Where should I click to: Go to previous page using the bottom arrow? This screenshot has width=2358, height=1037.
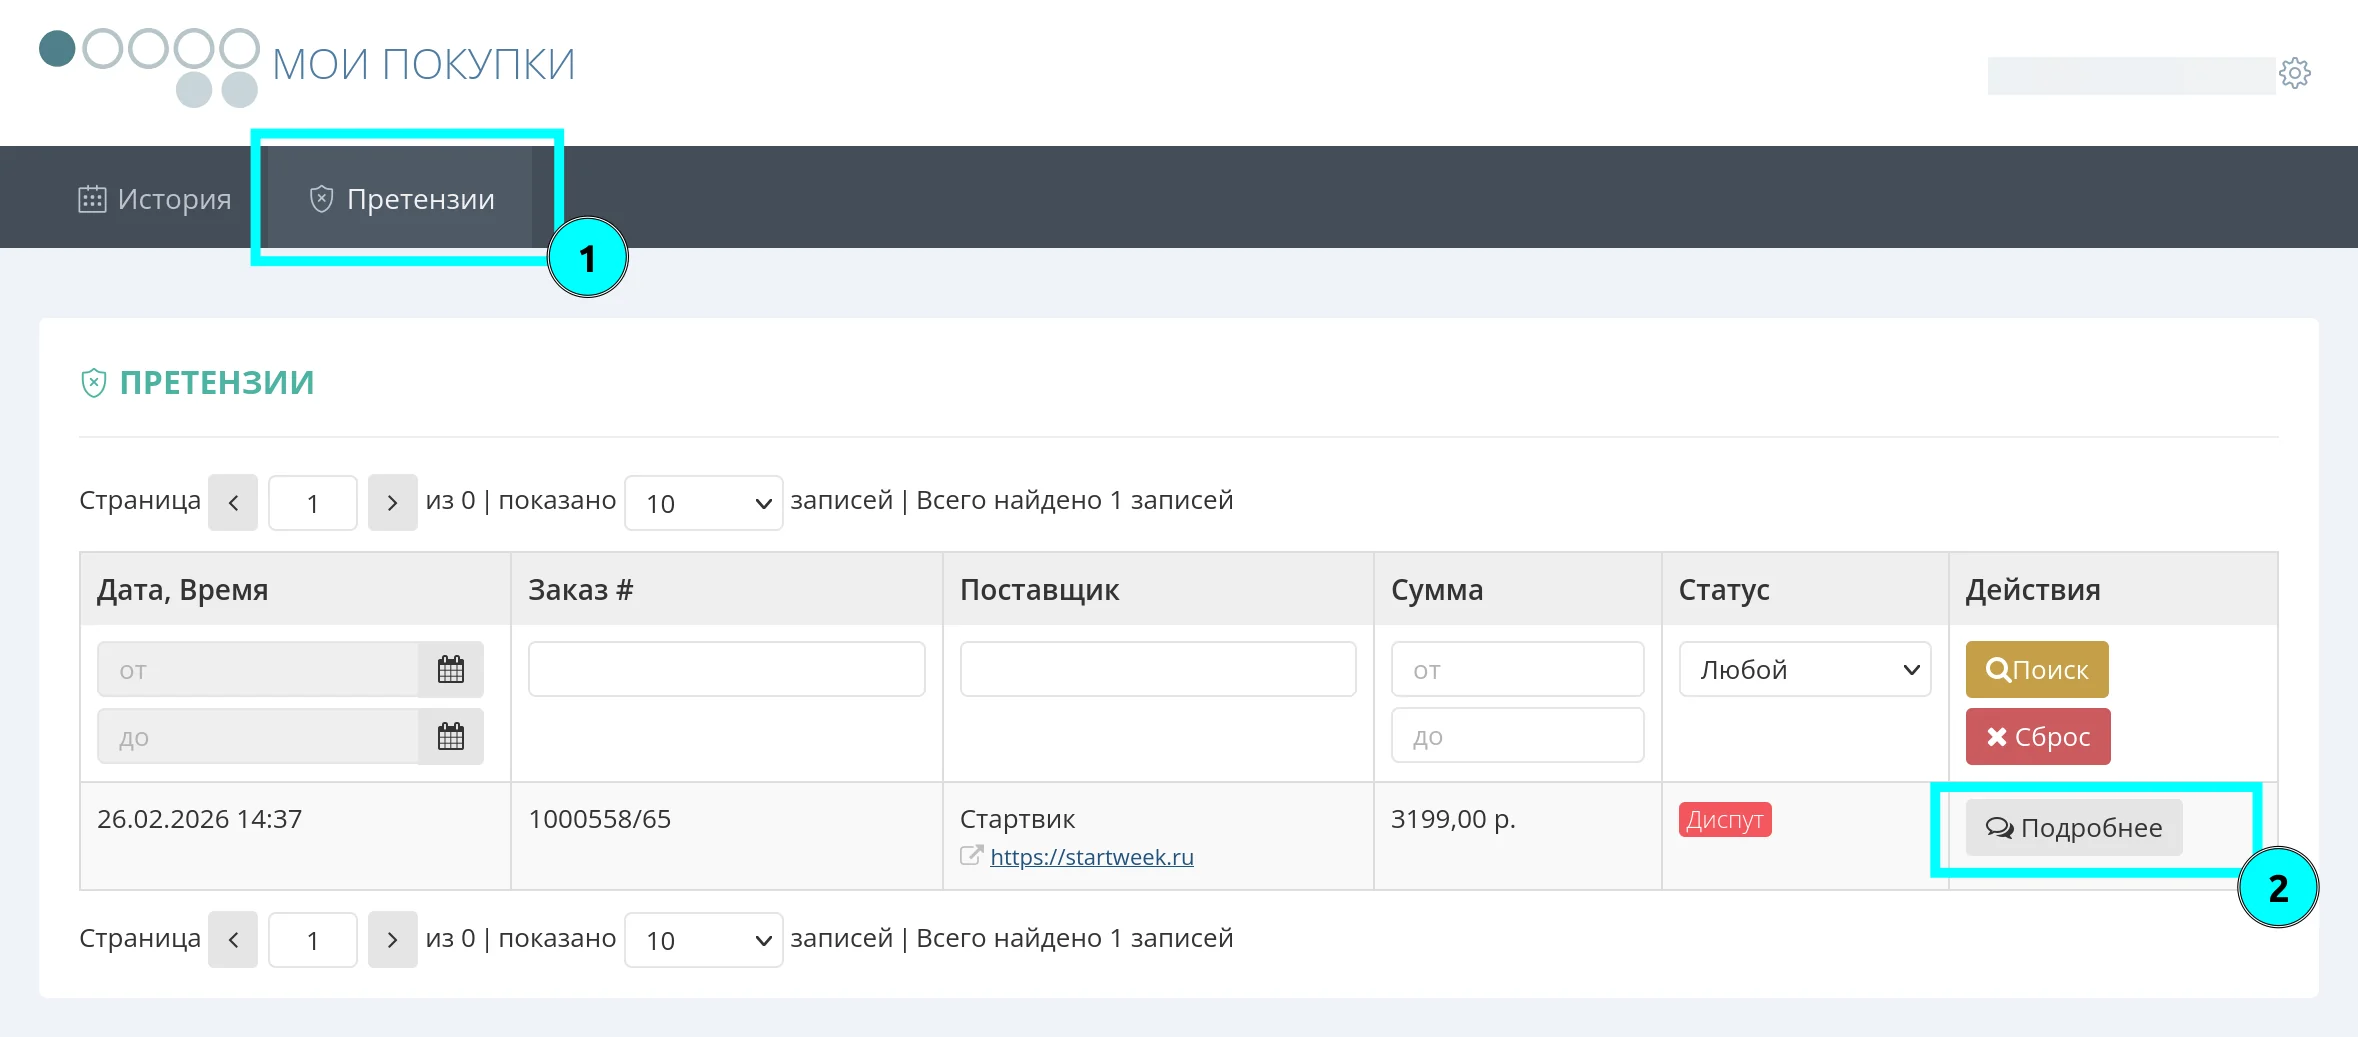tap(233, 940)
